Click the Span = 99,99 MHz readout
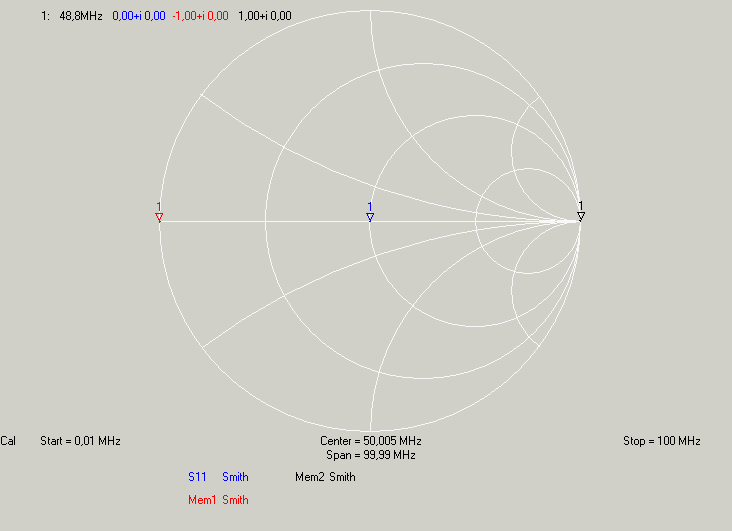 [x=371, y=455]
